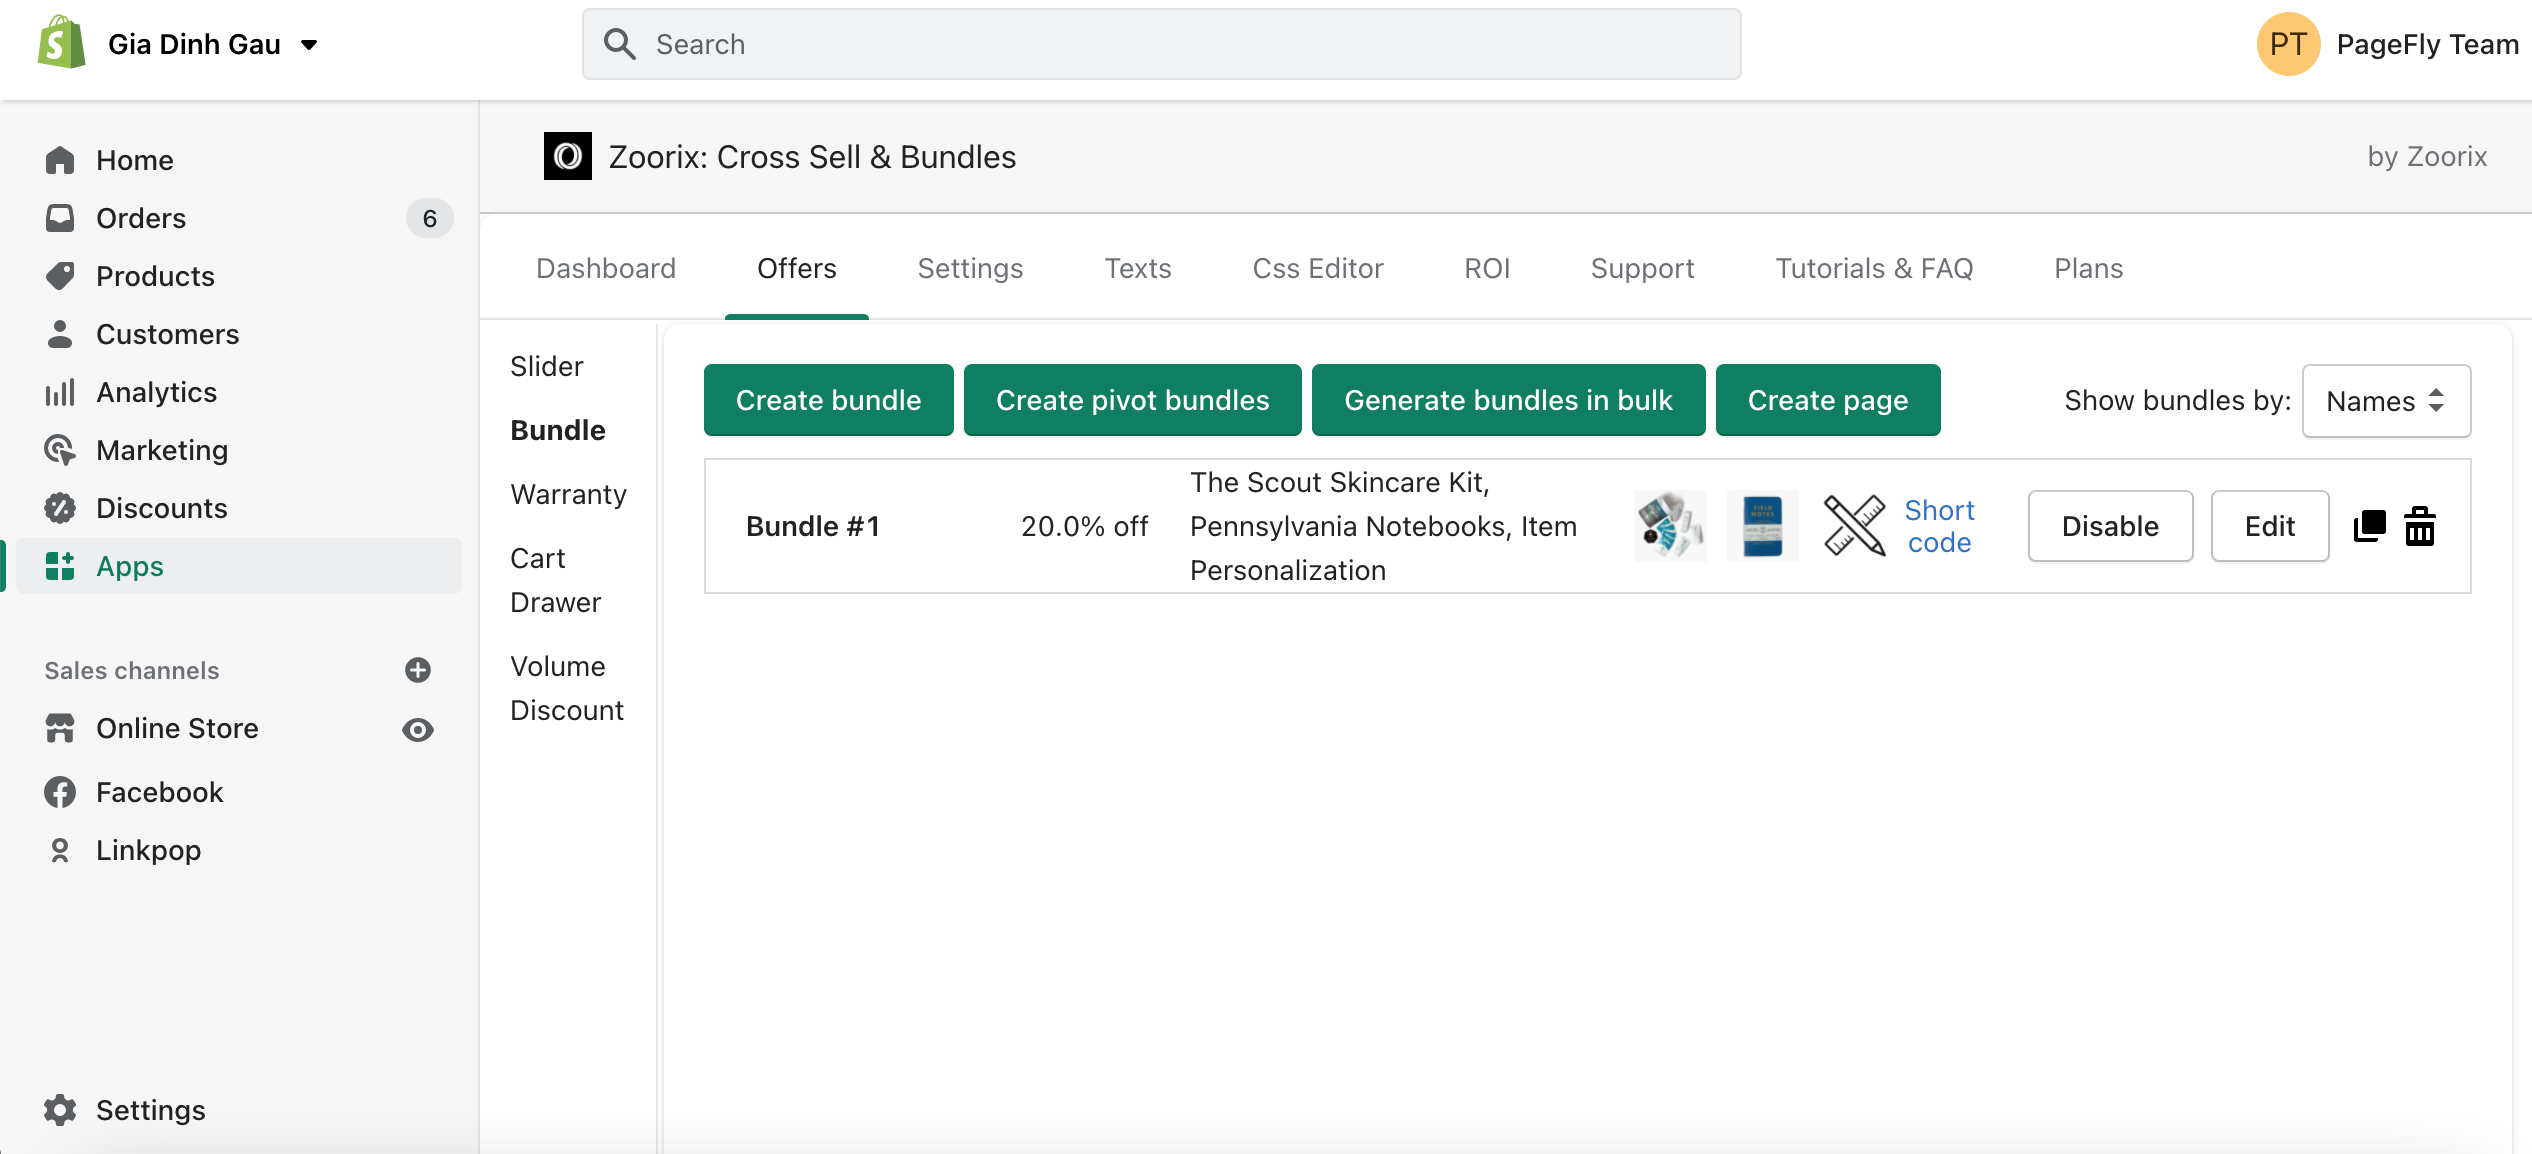This screenshot has height=1154, width=2532.
Task: Select Cart Drawer offer type
Action: tap(555, 580)
